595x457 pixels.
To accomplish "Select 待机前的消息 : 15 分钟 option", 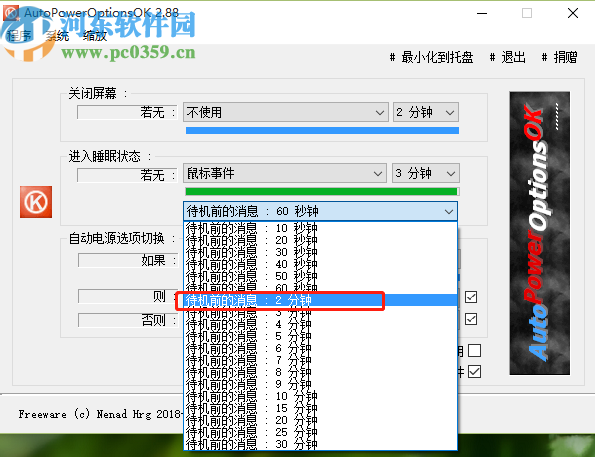I will (x=321, y=408).
